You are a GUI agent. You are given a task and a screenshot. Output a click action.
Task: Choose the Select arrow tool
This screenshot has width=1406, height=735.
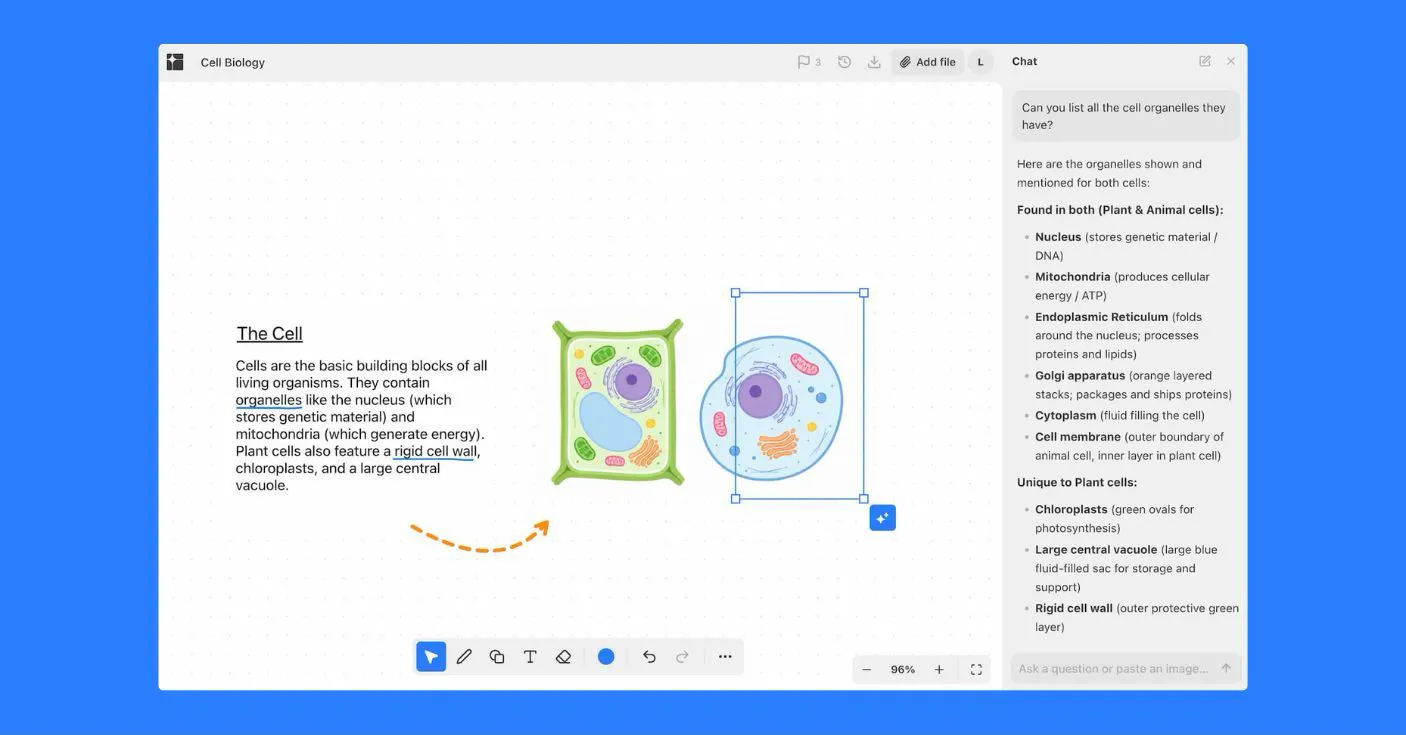pos(431,657)
